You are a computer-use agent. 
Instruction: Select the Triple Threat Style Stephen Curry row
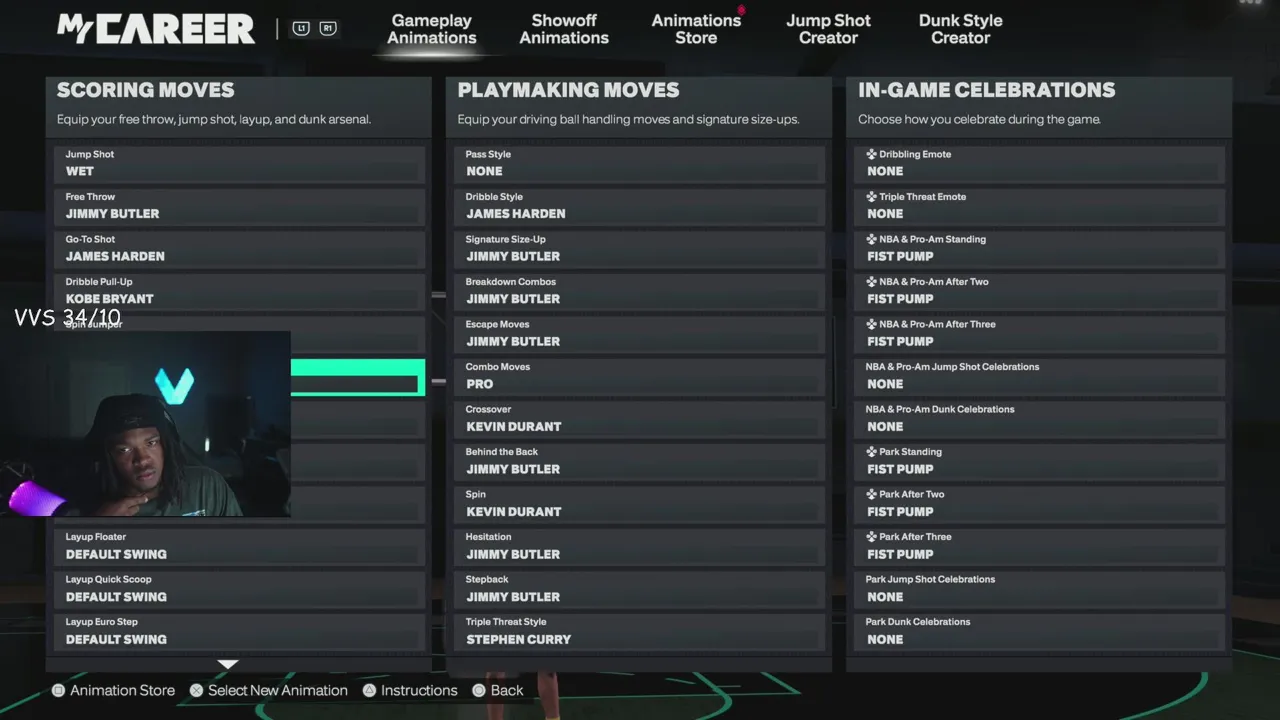(x=640, y=631)
